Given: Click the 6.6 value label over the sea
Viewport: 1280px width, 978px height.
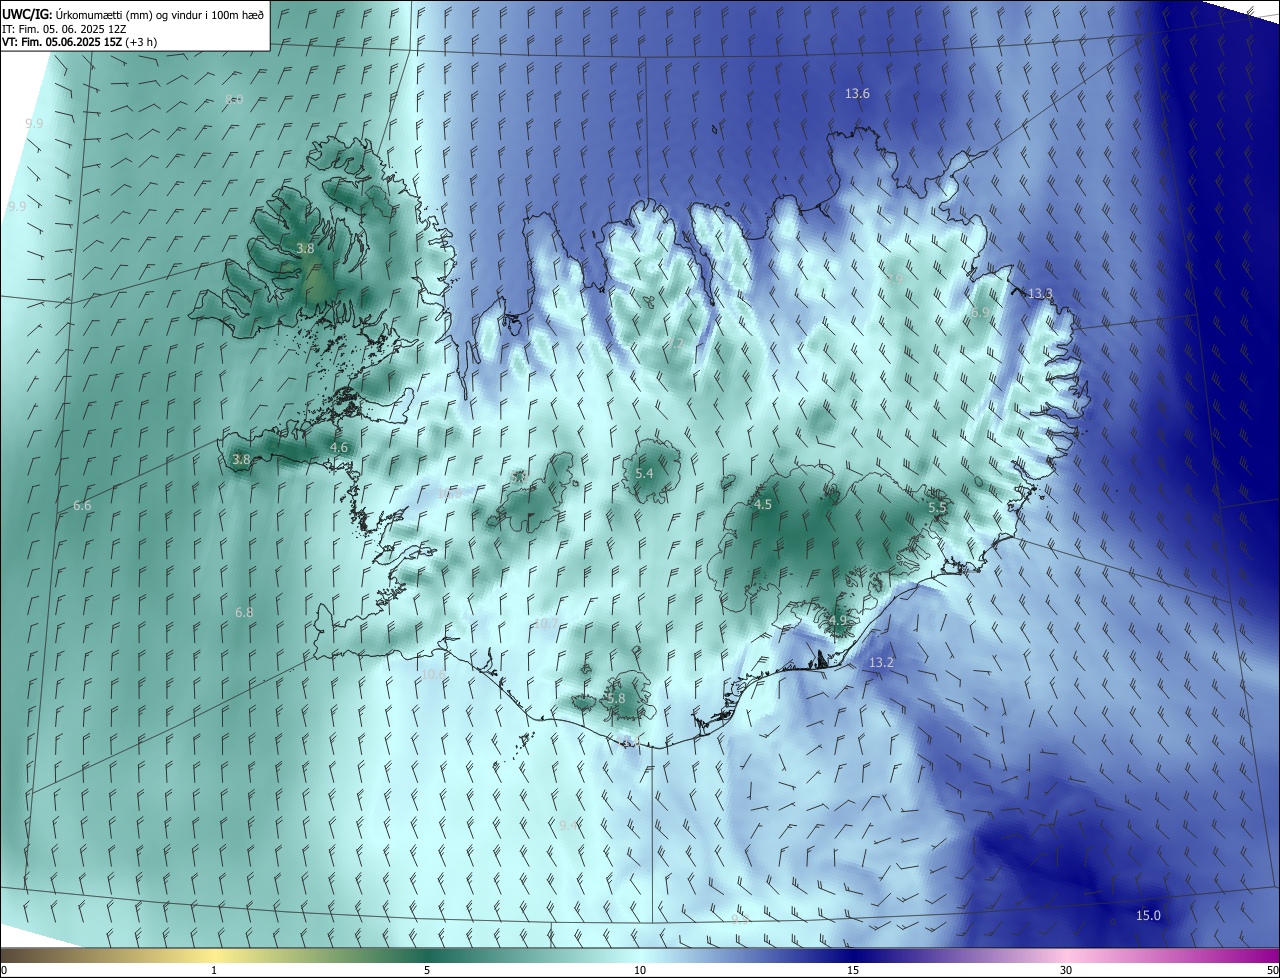Looking at the screenshot, I should [x=82, y=505].
